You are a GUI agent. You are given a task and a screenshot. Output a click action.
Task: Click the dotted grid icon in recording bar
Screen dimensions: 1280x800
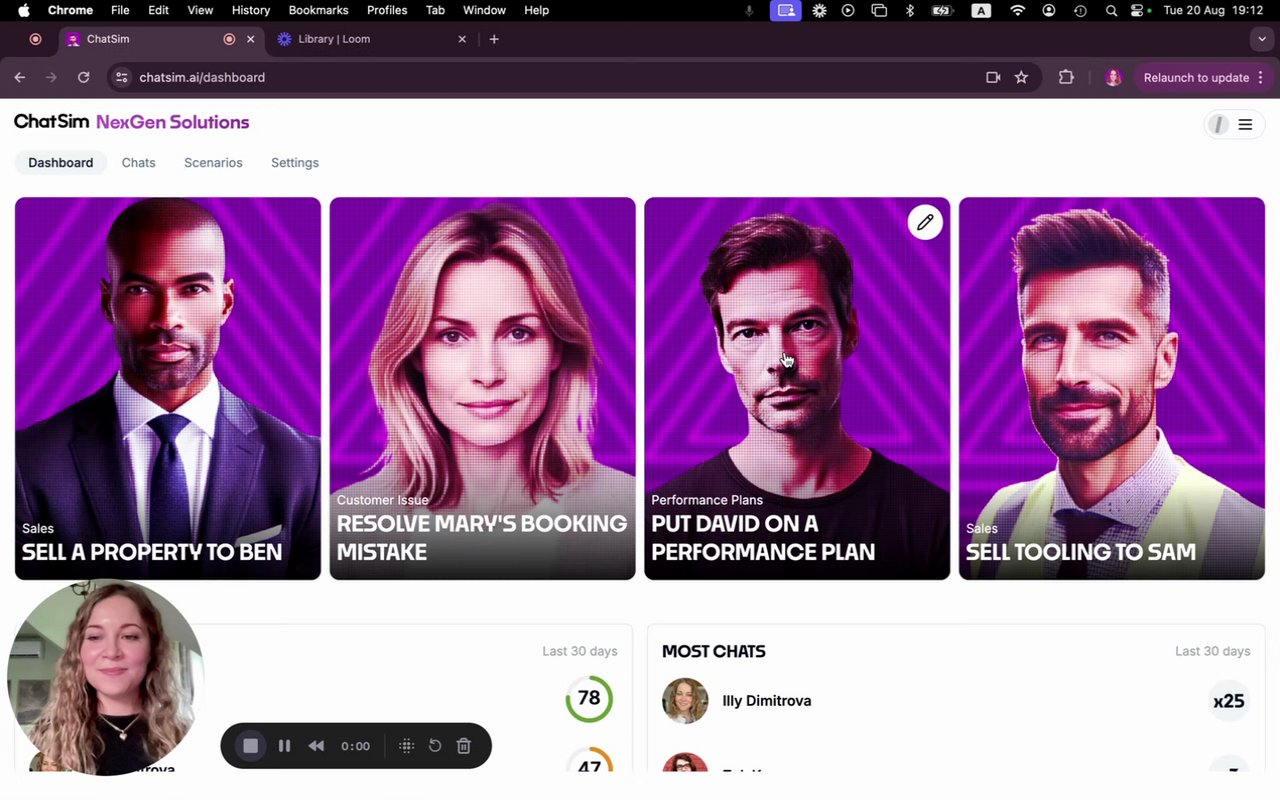point(406,746)
